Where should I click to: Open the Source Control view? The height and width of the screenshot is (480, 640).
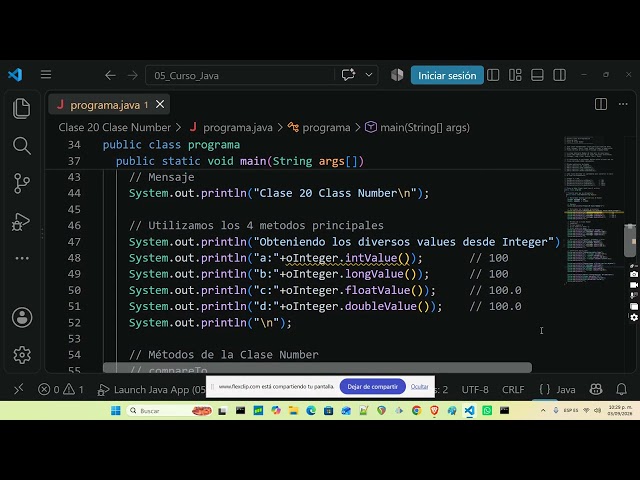tap(22, 184)
